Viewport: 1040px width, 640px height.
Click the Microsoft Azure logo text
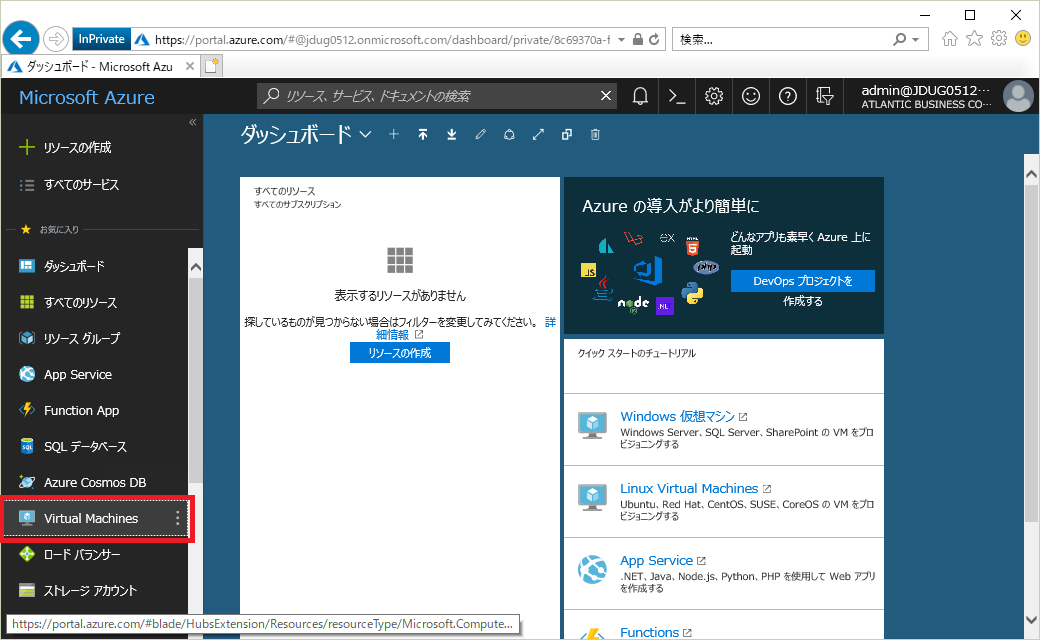pyautogui.click(x=87, y=97)
